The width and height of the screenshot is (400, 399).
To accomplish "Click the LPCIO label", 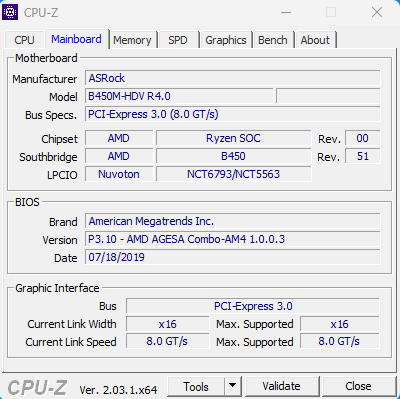I will (x=62, y=175).
